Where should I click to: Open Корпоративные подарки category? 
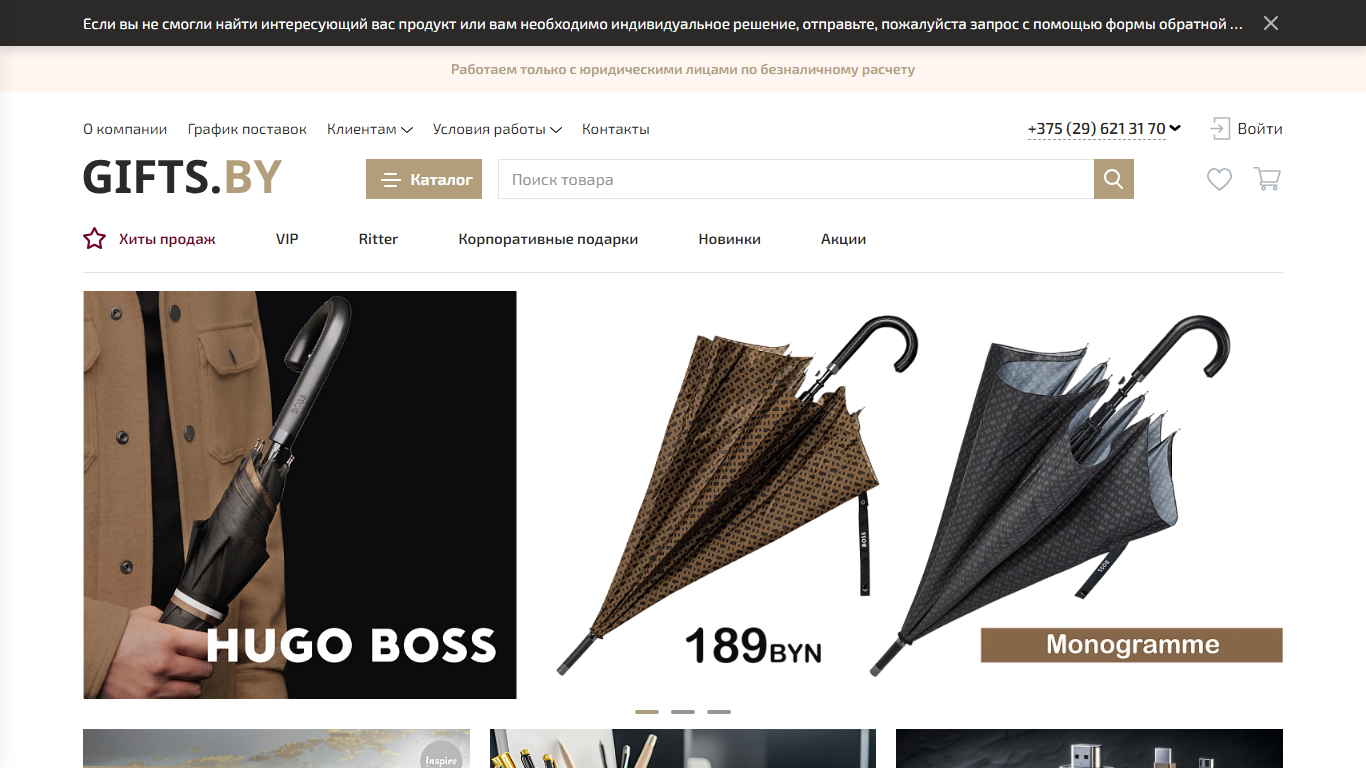point(548,239)
